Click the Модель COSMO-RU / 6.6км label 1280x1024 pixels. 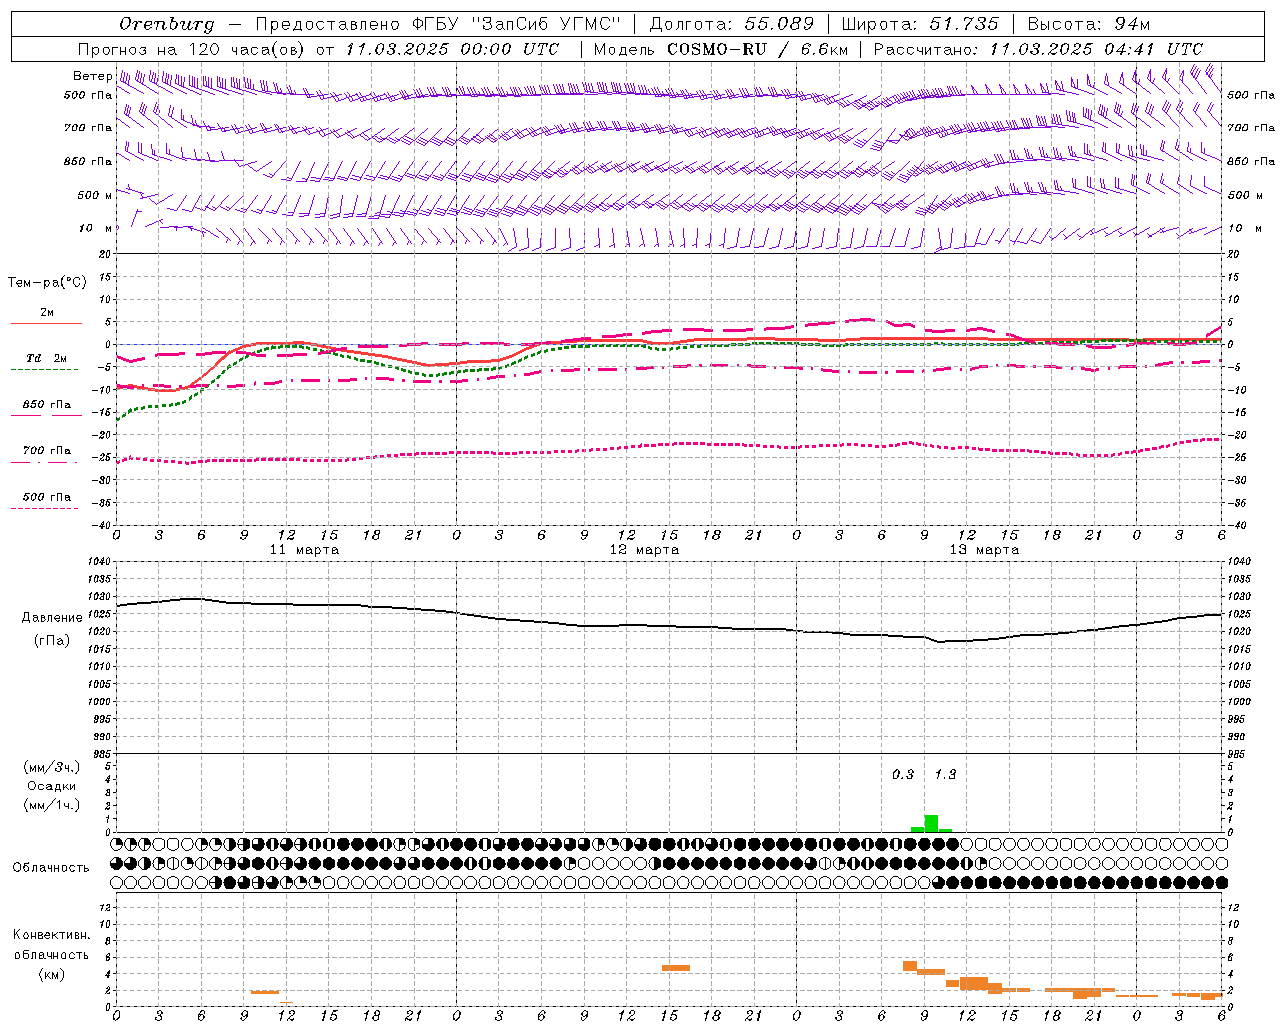(x=720, y=49)
